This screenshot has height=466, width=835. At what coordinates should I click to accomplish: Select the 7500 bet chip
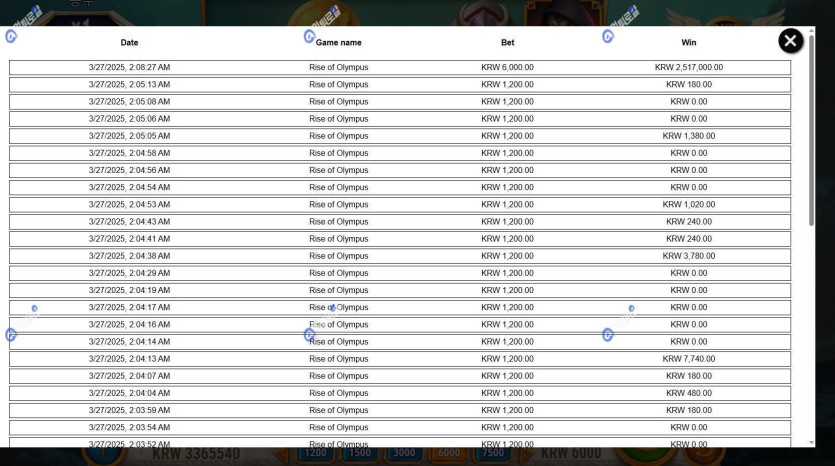pyautogui.click(x=489, y=455)
